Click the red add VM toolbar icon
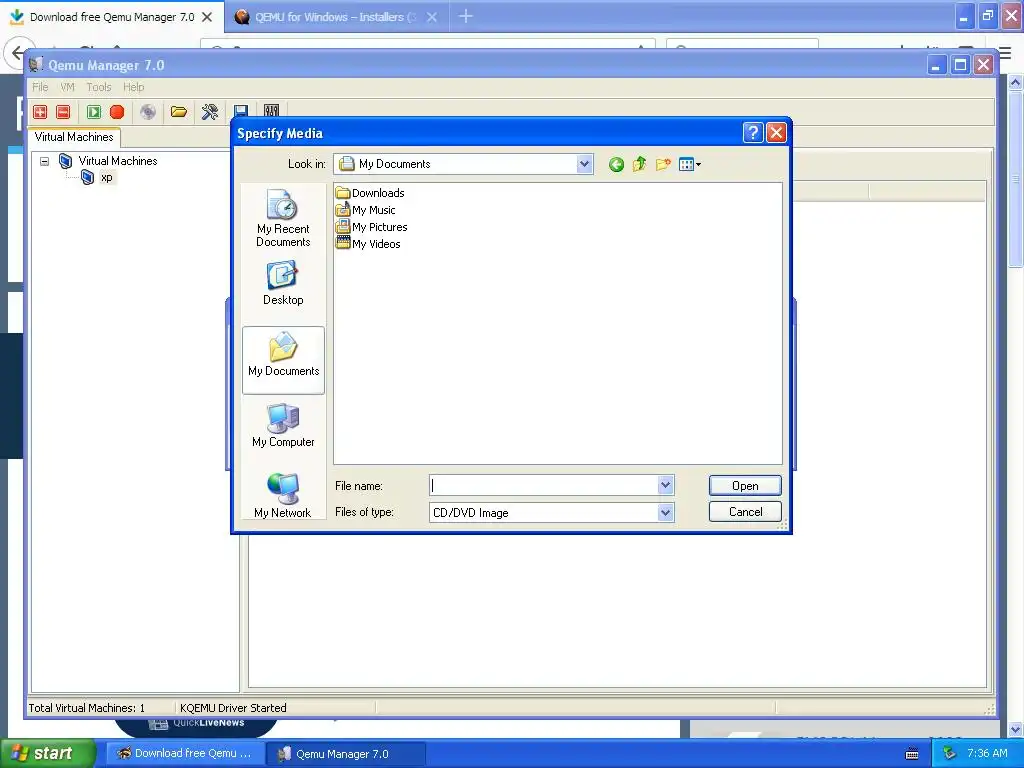This screenshot has height=768, width=1024. click(40, 112)
